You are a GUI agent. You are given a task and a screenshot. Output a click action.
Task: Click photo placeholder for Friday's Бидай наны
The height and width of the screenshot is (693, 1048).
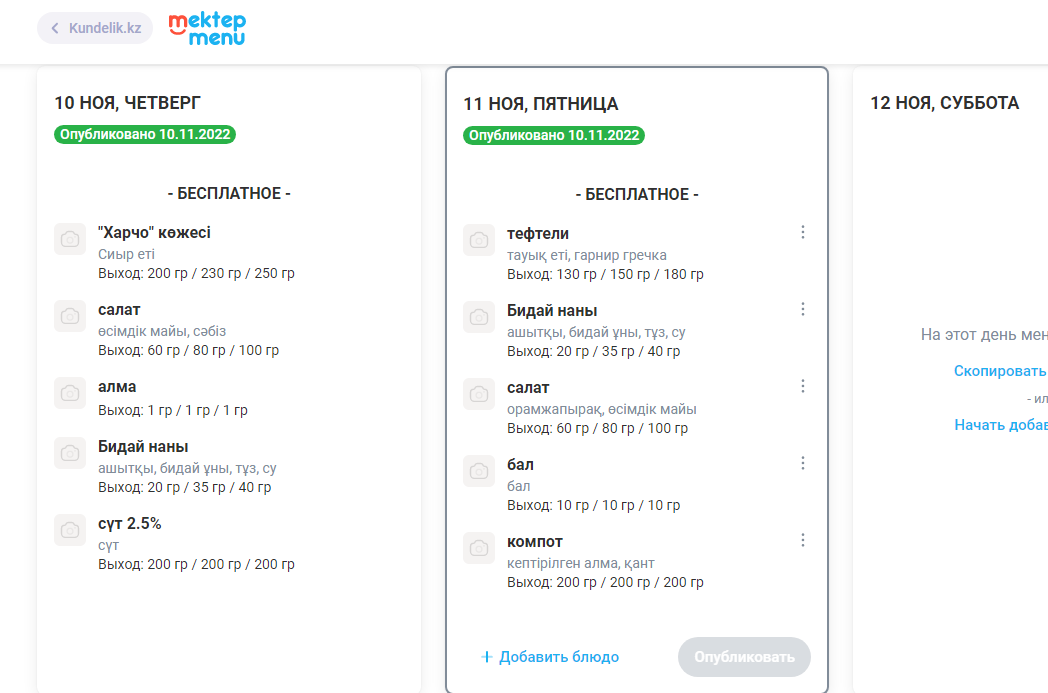479,317
